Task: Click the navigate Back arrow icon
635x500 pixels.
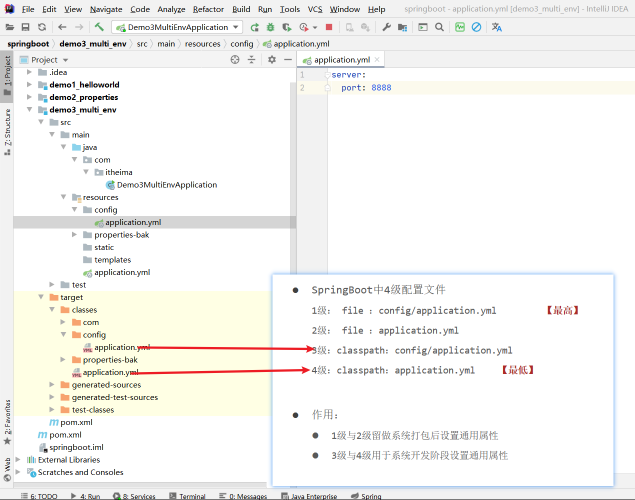Action: [x=62, y=27]
